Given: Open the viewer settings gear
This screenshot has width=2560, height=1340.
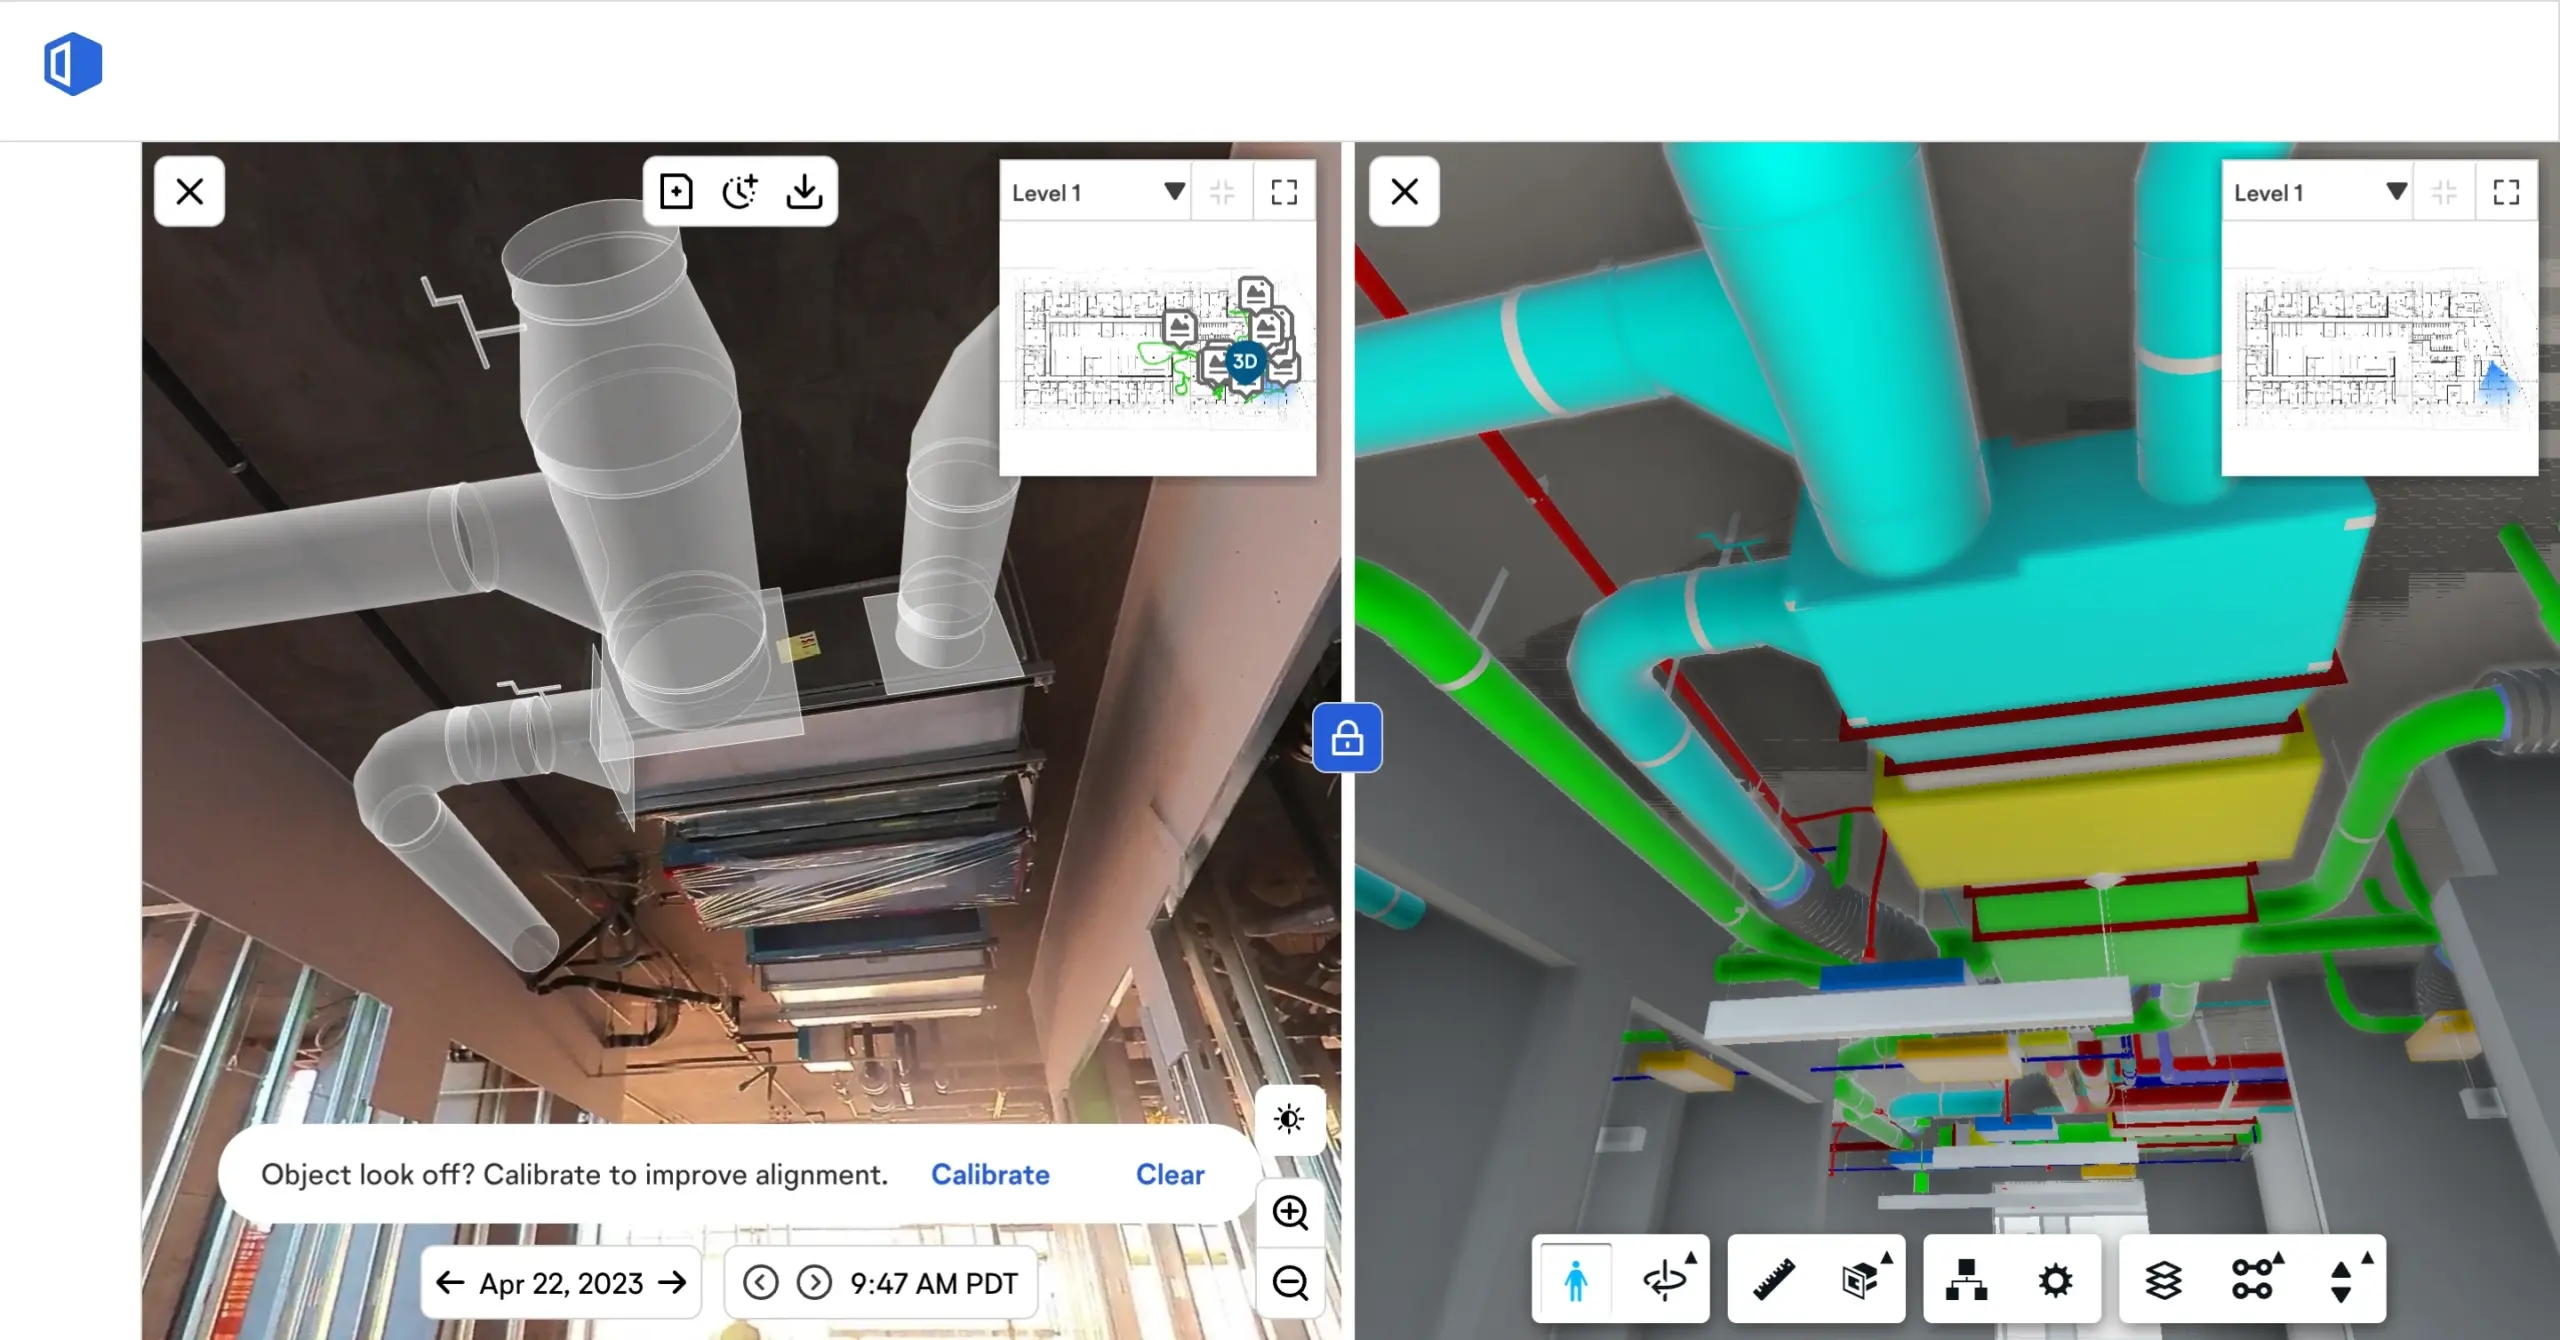Looking at the screenshot, I should click(x=2055, y=1278).
